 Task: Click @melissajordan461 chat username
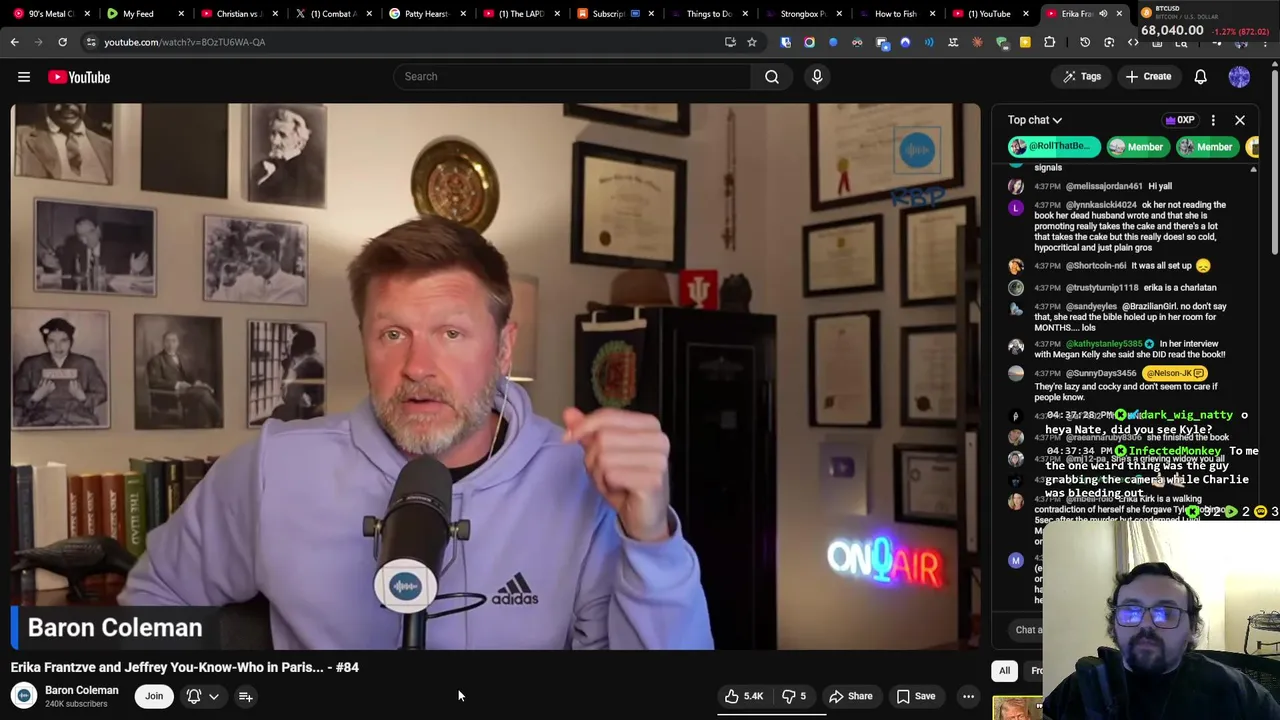click(1104, 186)
